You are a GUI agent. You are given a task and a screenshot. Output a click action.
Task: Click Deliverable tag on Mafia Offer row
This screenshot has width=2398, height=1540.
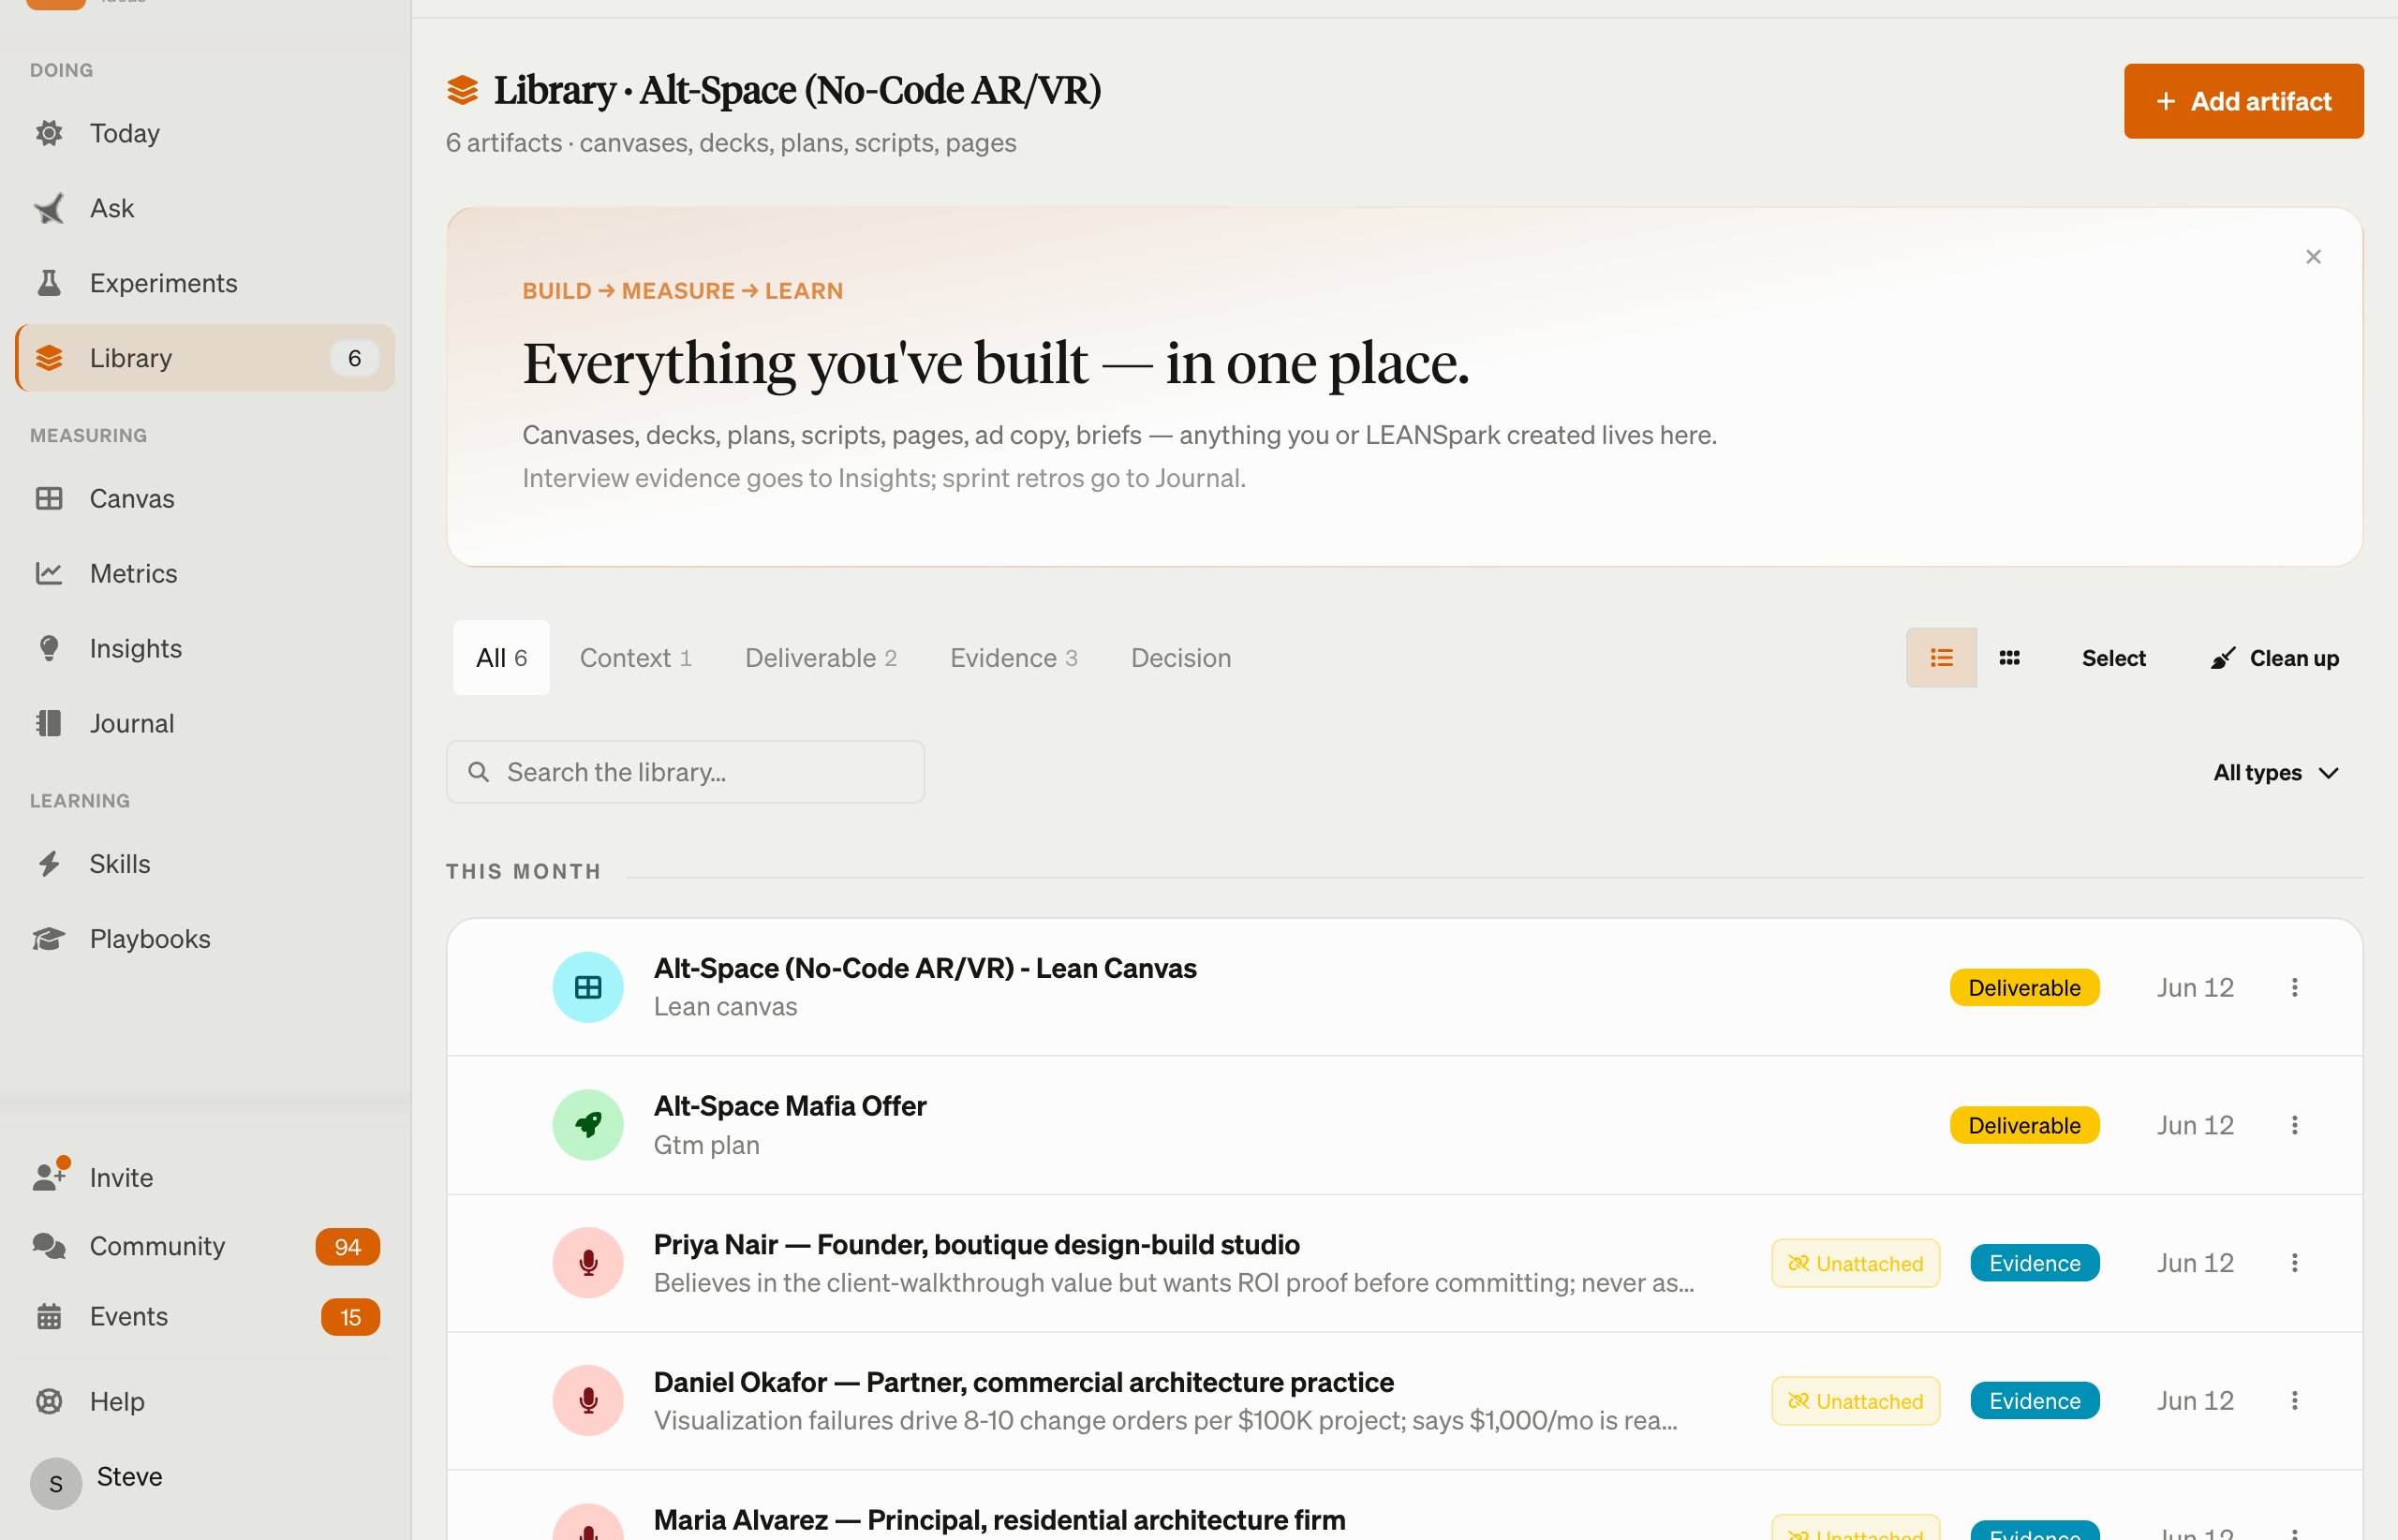(2025, 1125)
